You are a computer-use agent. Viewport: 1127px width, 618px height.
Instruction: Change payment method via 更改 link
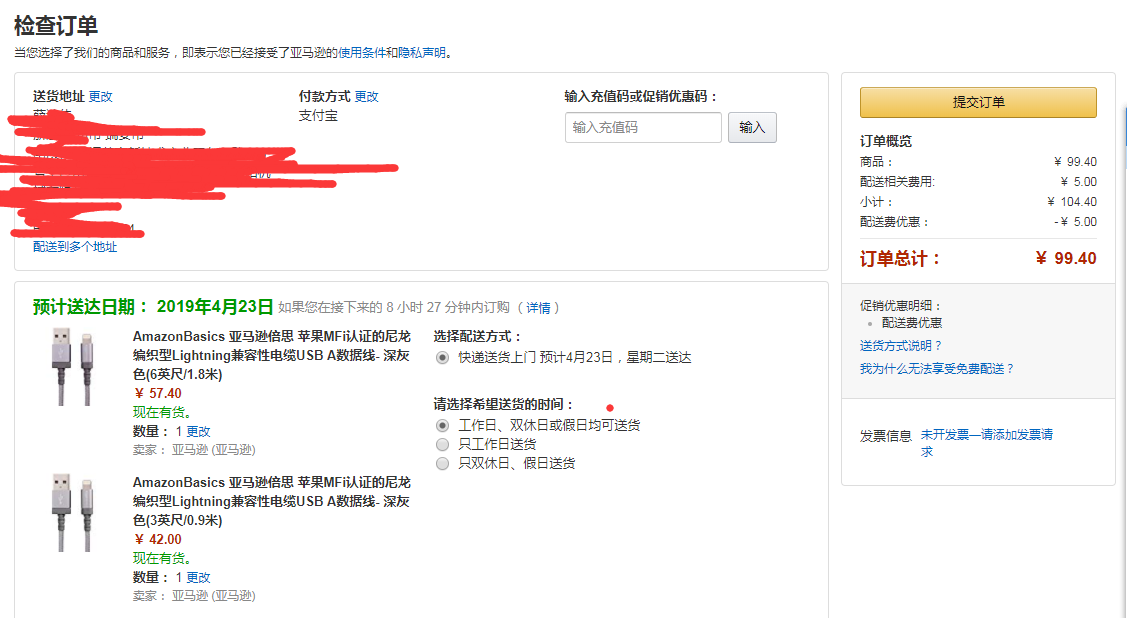click(367, 96)
